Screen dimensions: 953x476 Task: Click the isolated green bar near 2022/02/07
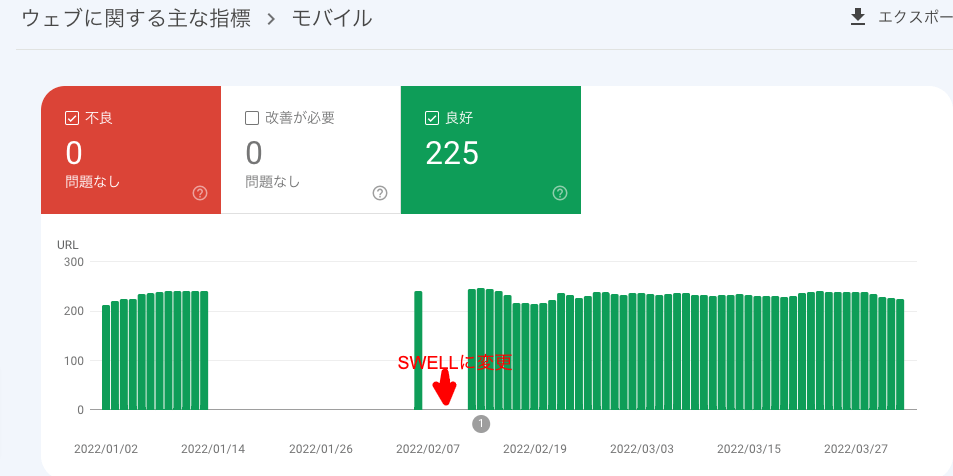418,351
